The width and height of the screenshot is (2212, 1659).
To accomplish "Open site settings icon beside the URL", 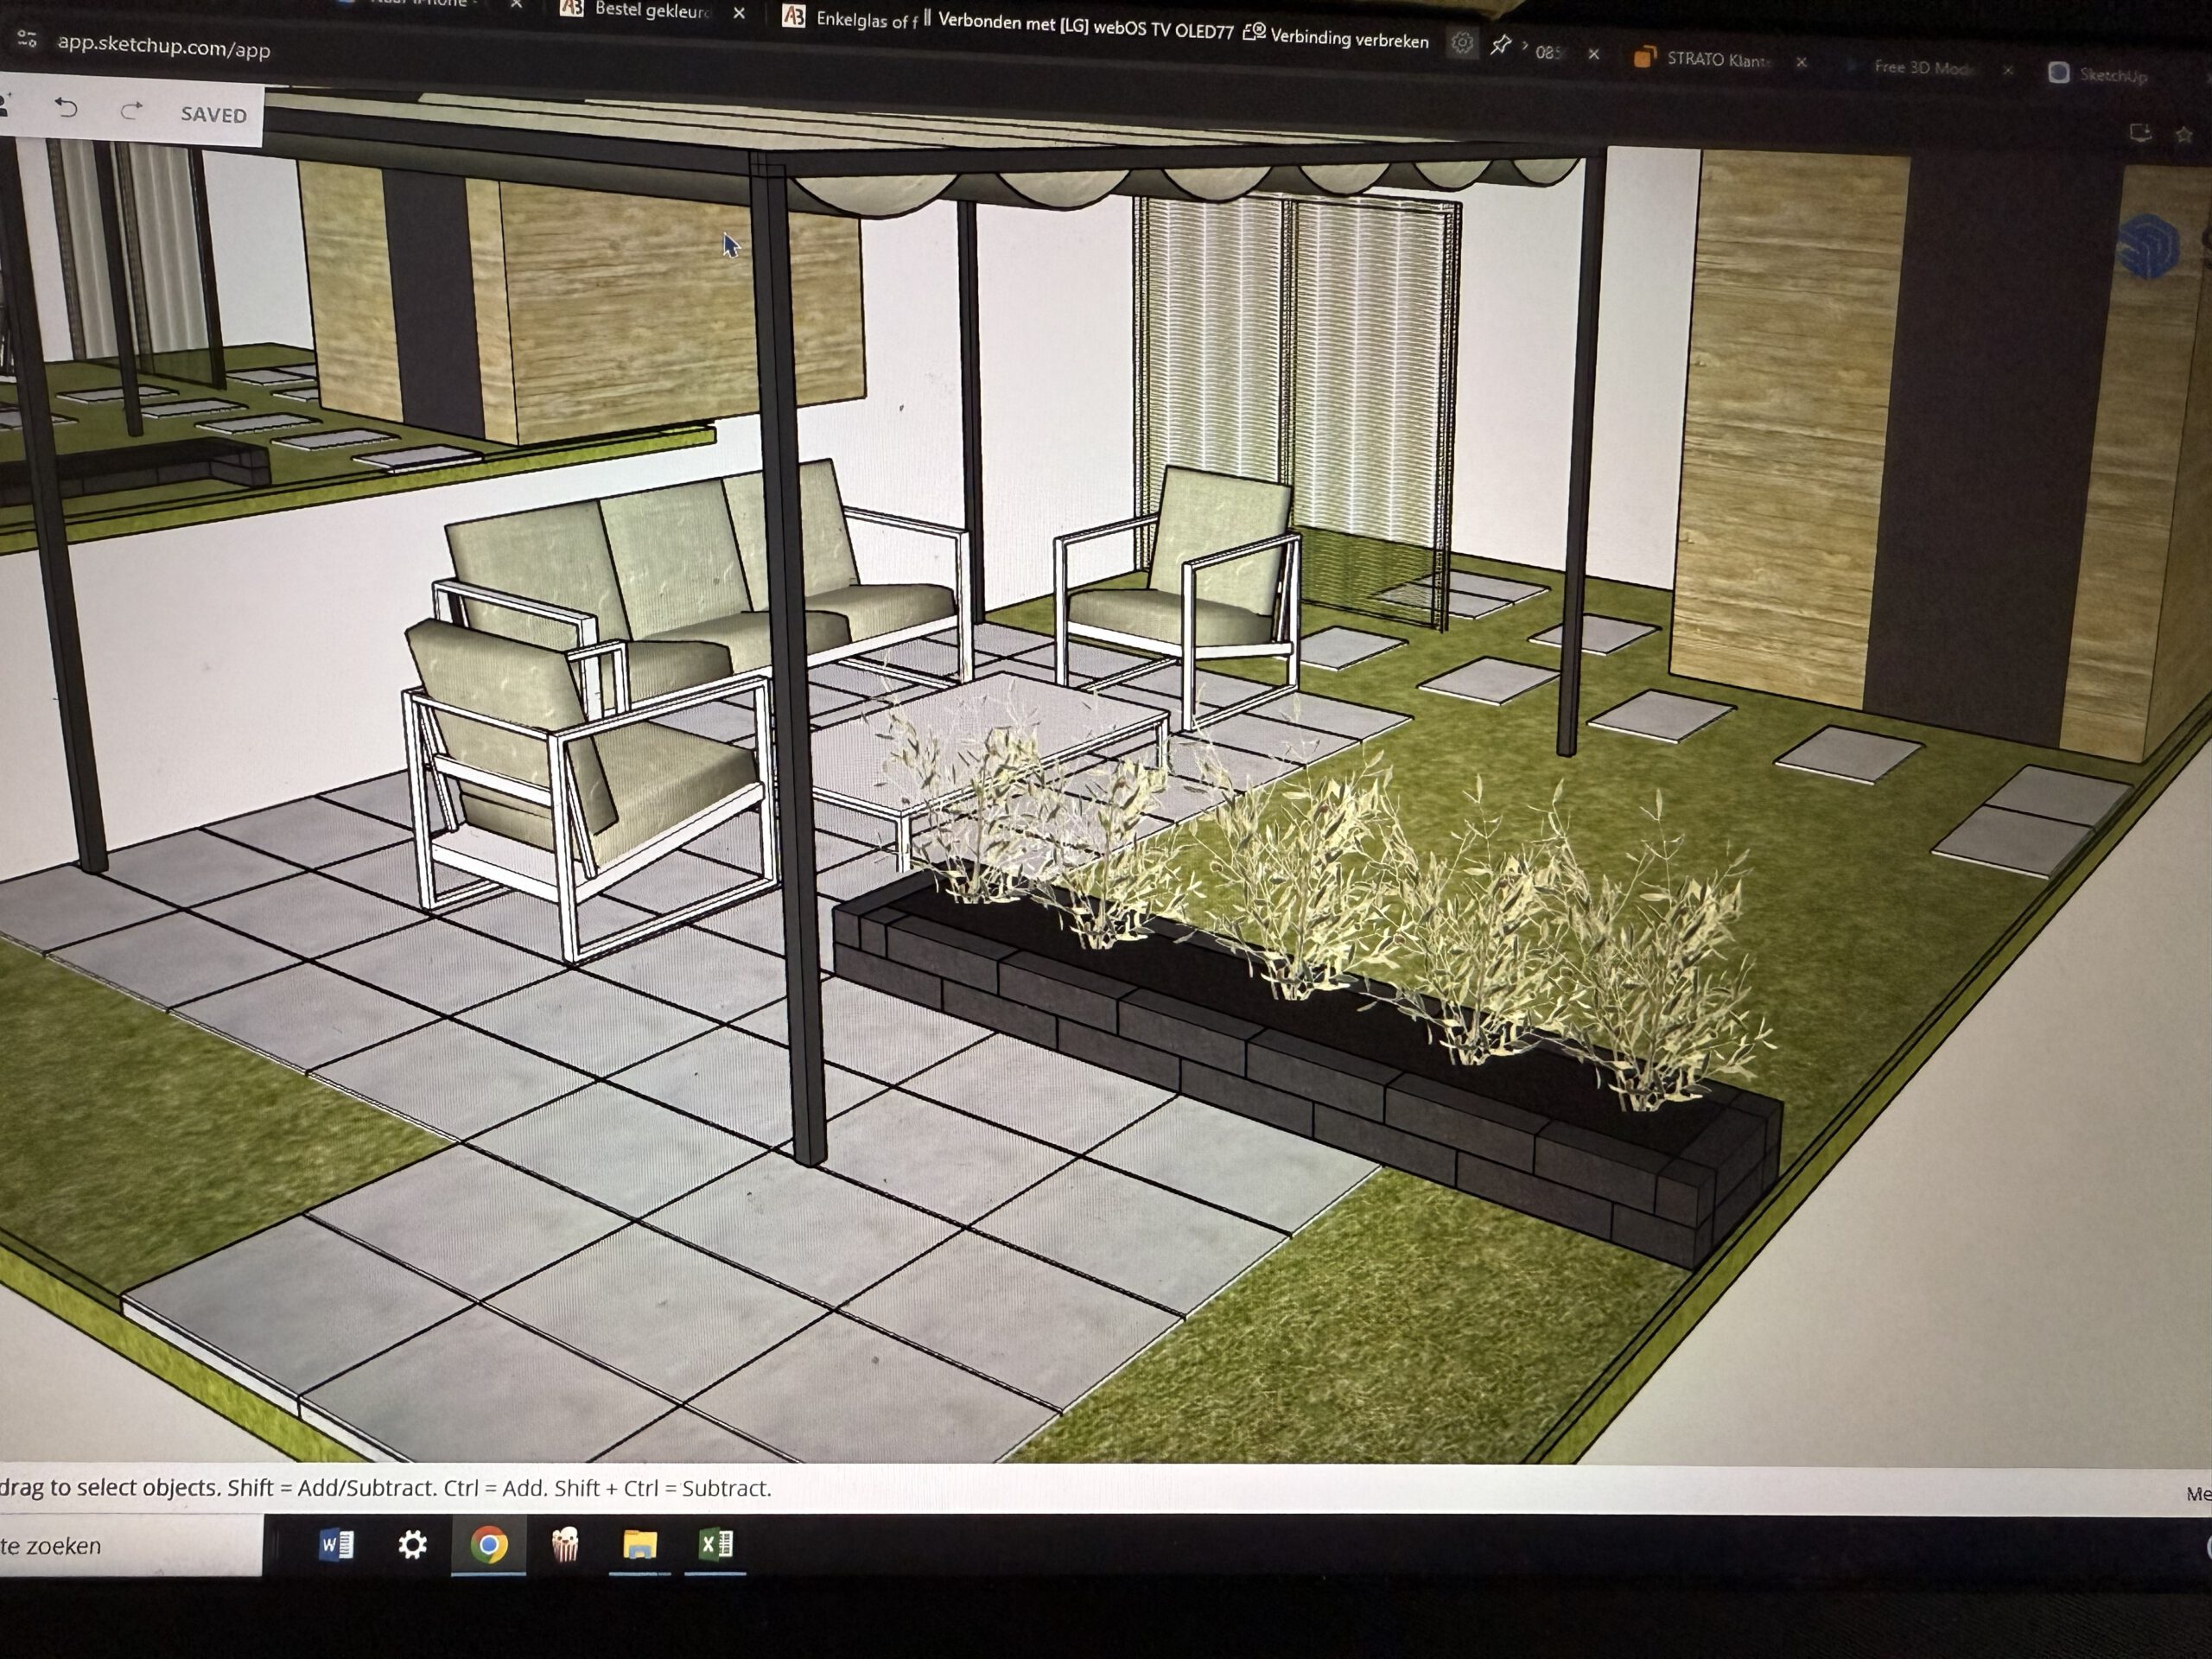I will [x=27, y=40].
